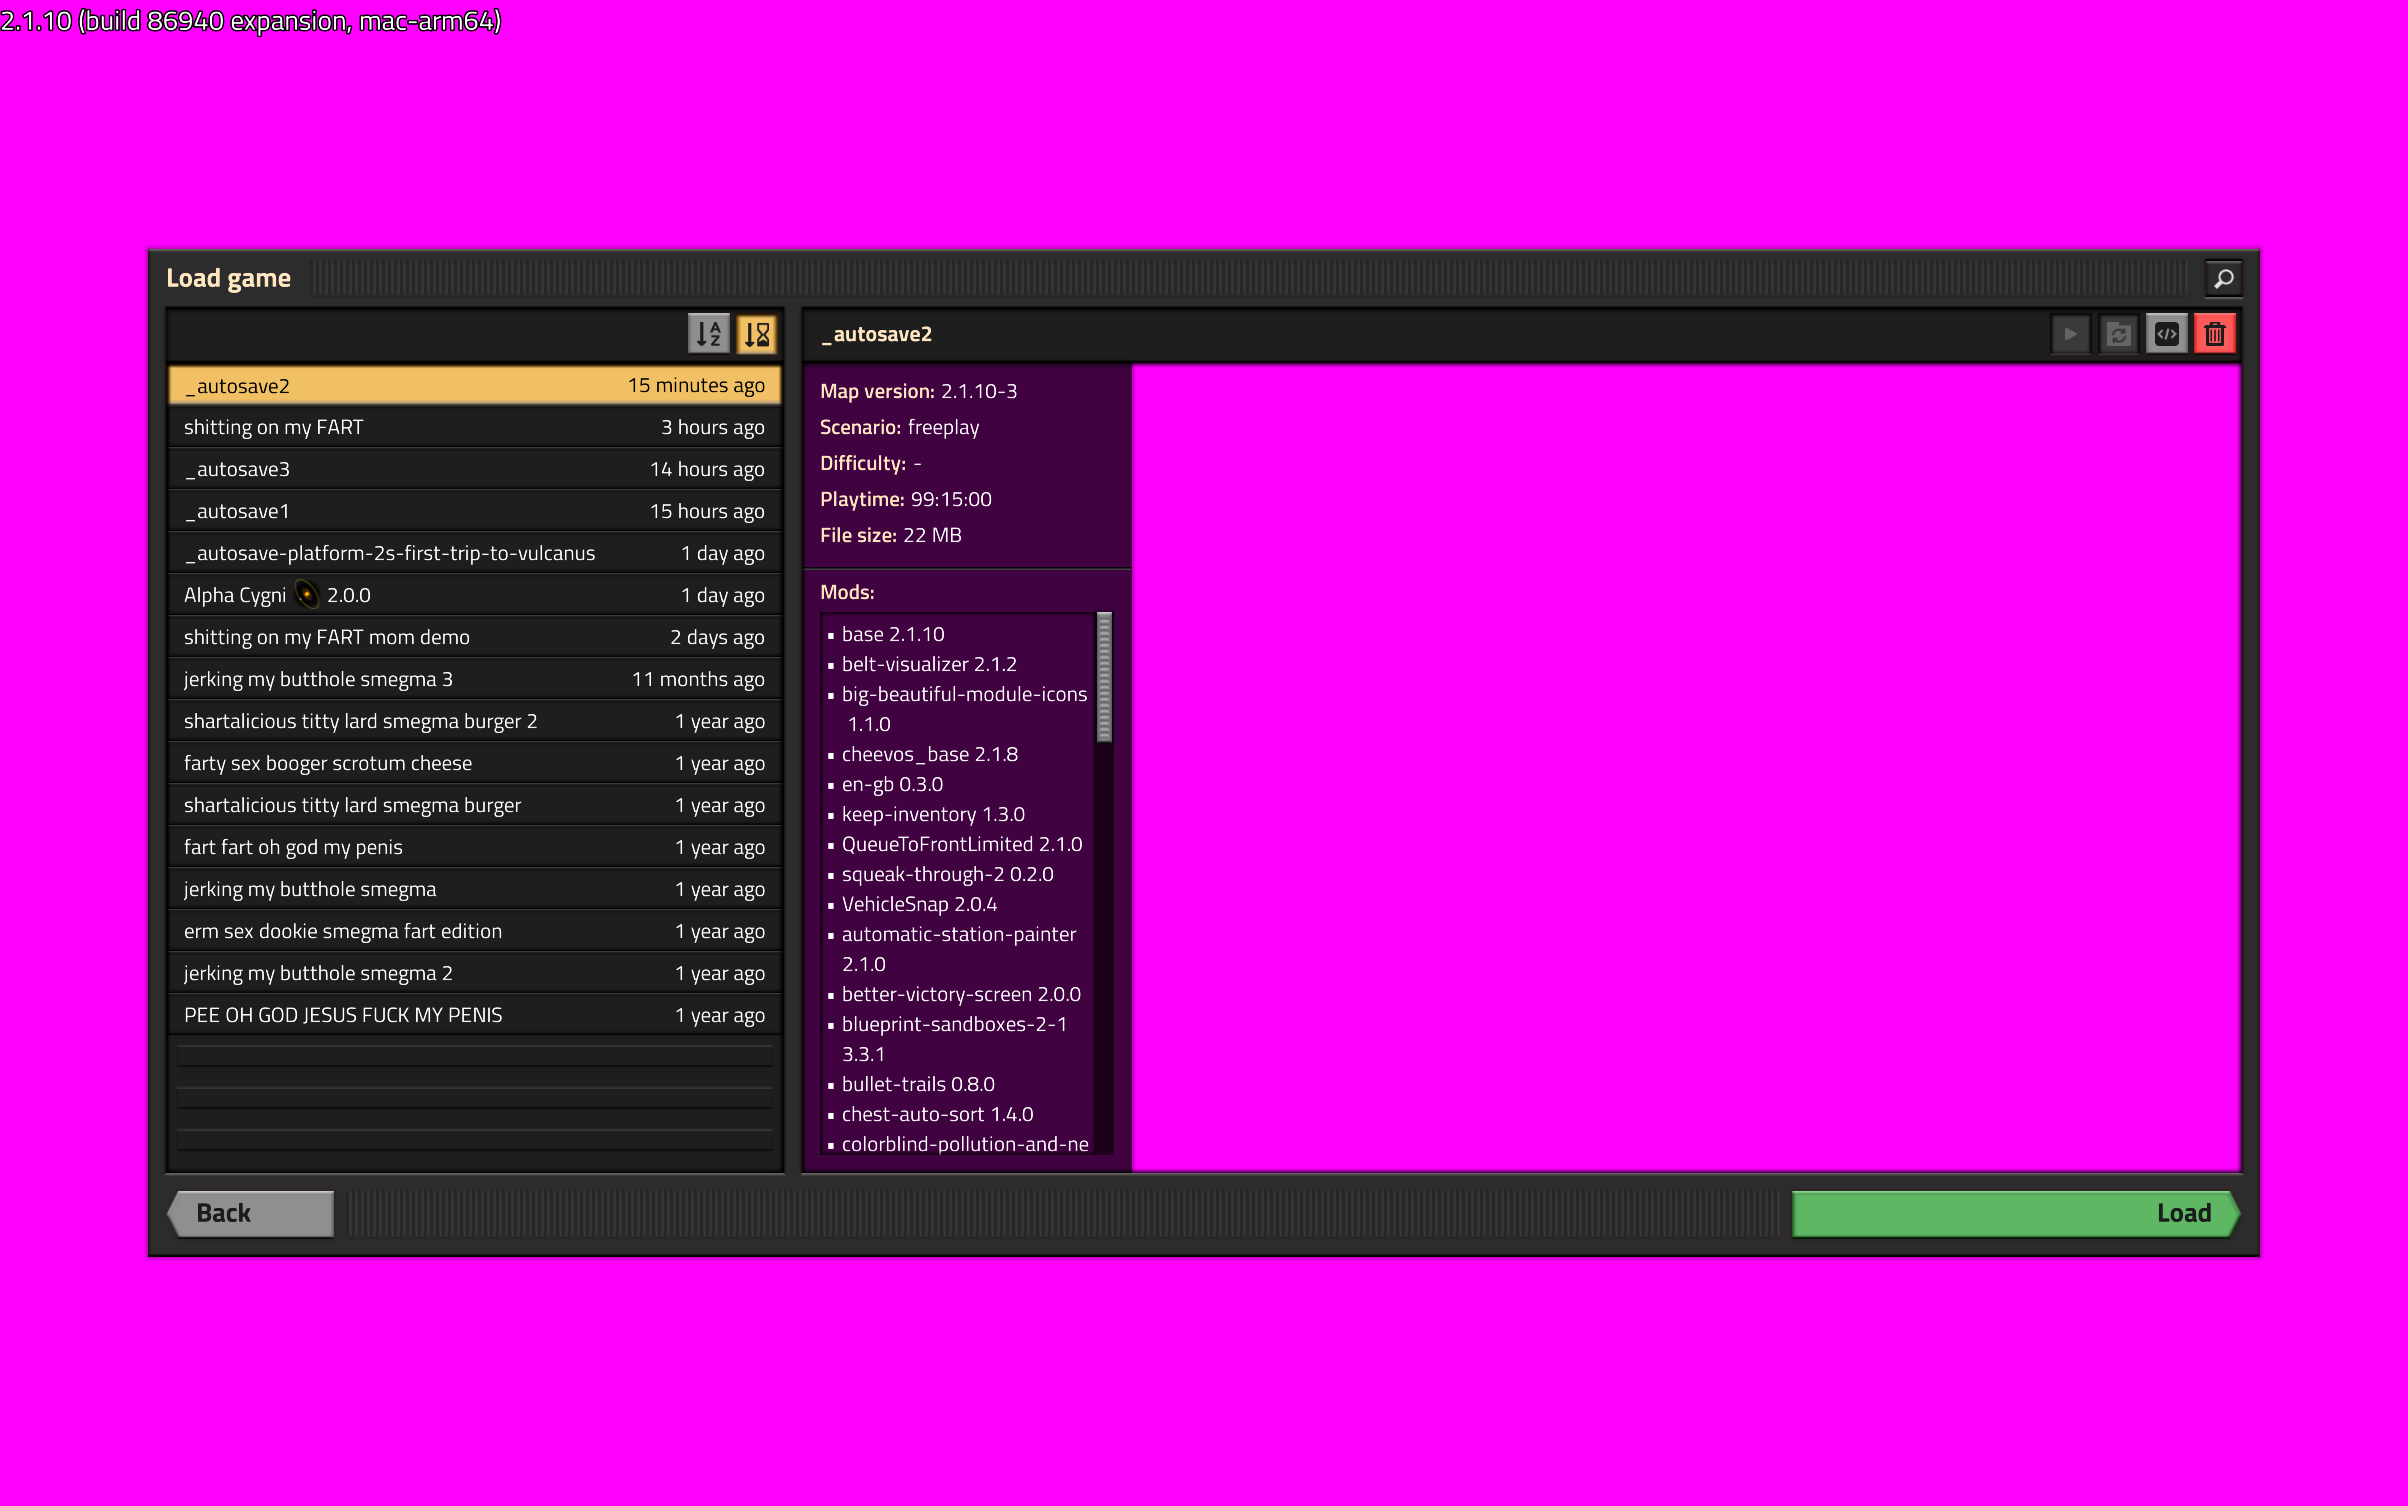The width and height of the screenshot is (2408, 1506).
Task: Open the code brackets icon button
Action: click(x=2166, y=334)
